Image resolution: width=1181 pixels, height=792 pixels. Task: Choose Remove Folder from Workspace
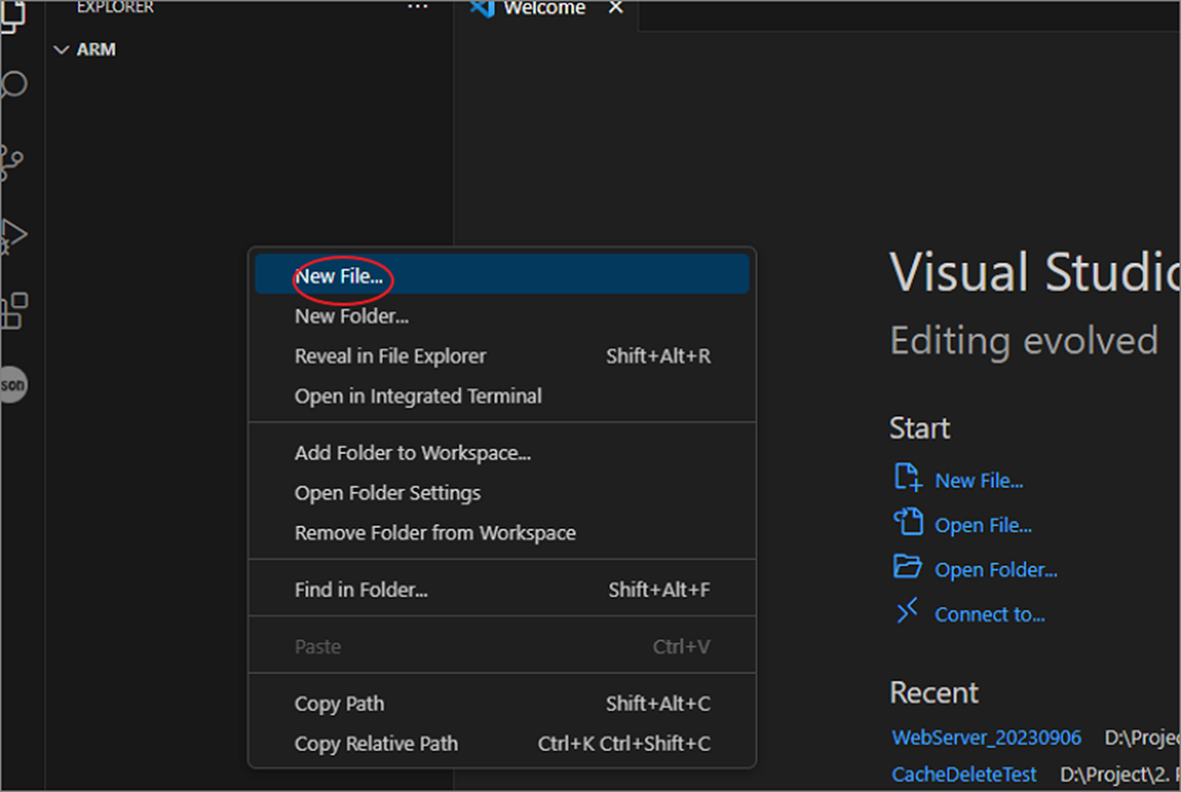(502, 533)
